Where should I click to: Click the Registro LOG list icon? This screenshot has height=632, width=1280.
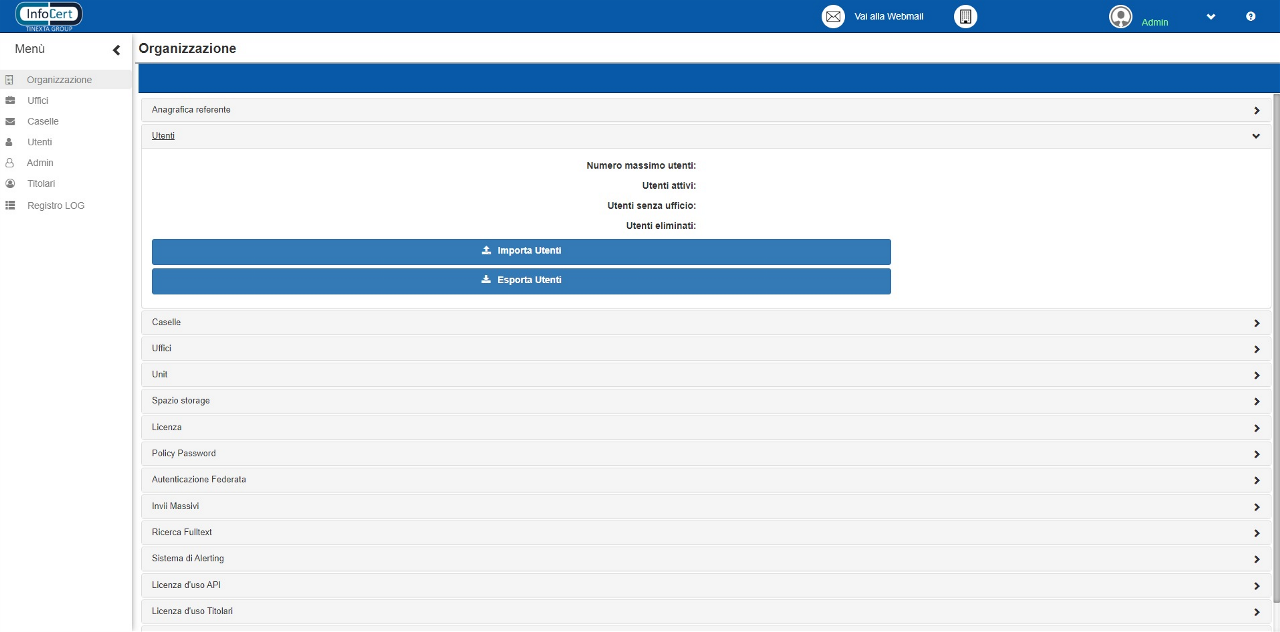pyautogui.click(x=10, y=205)
